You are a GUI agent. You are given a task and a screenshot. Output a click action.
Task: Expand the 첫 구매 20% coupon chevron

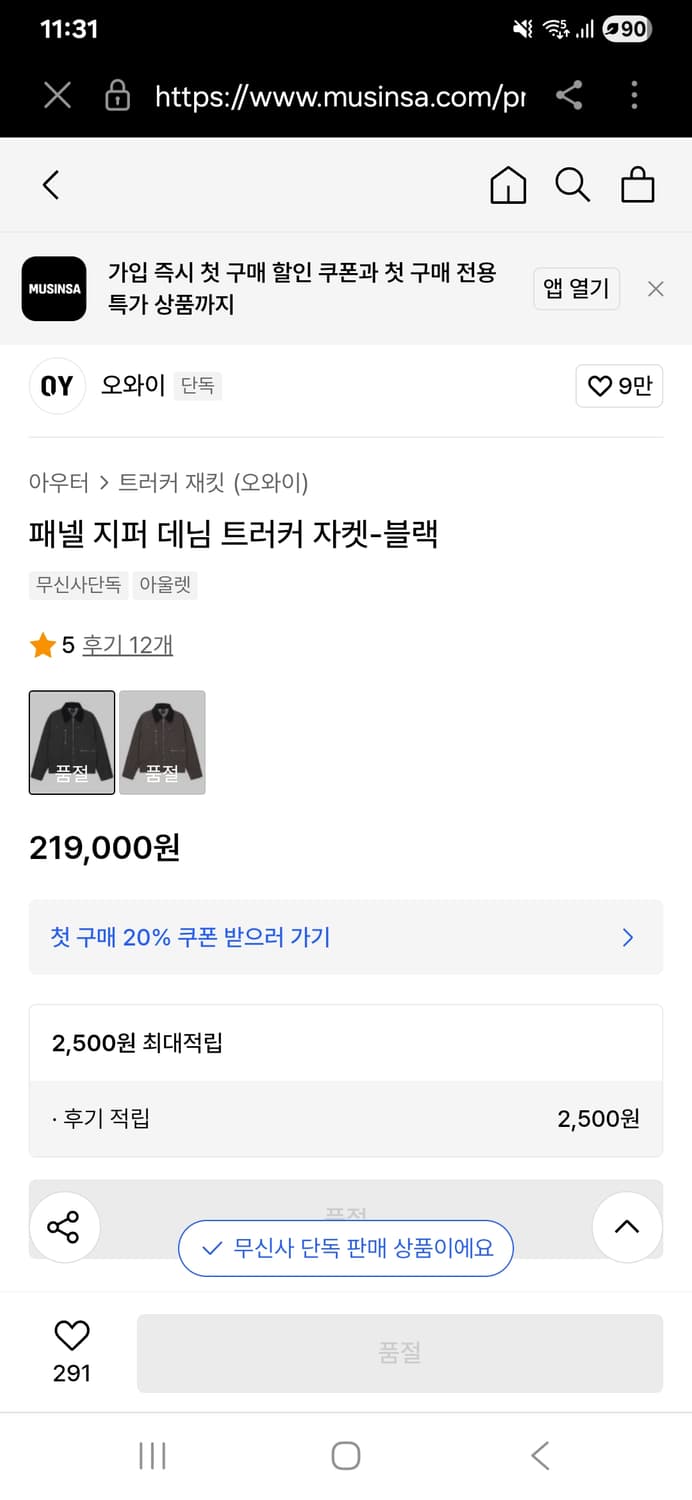pyautogui.click(x=628, y=937)
